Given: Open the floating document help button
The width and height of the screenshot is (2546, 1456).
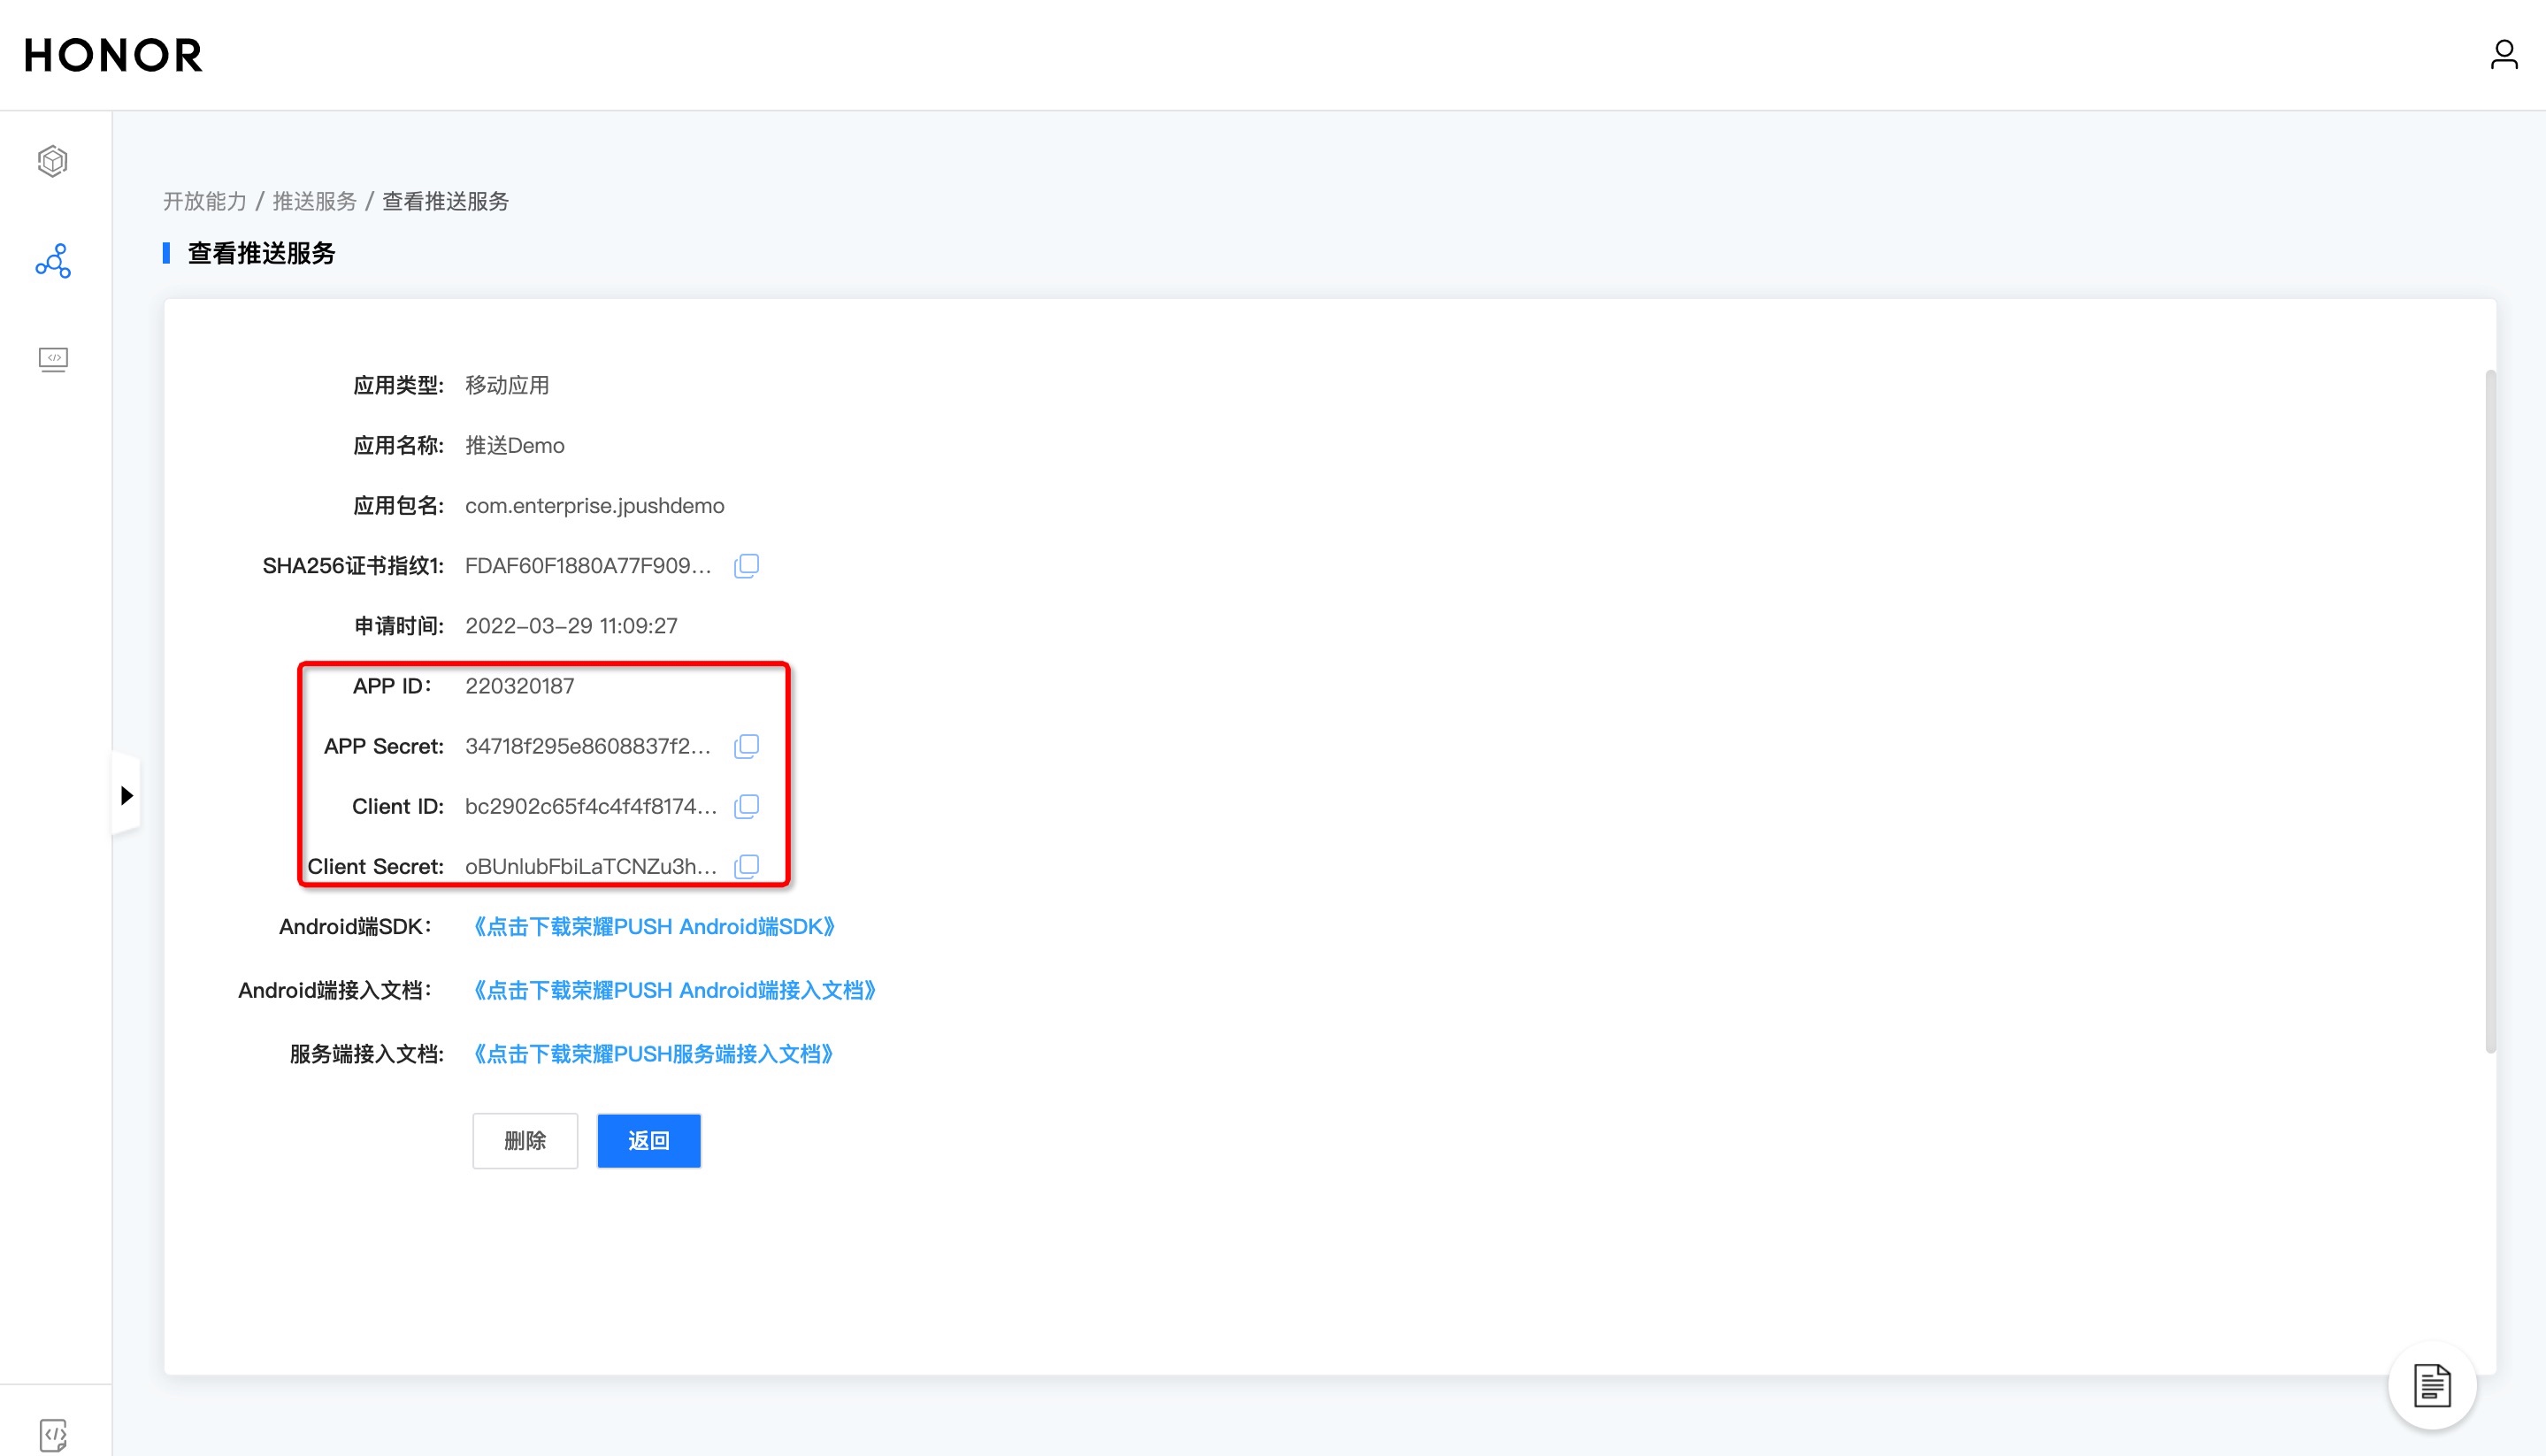Looking at the screenshot, I should click(2431, 1385).
